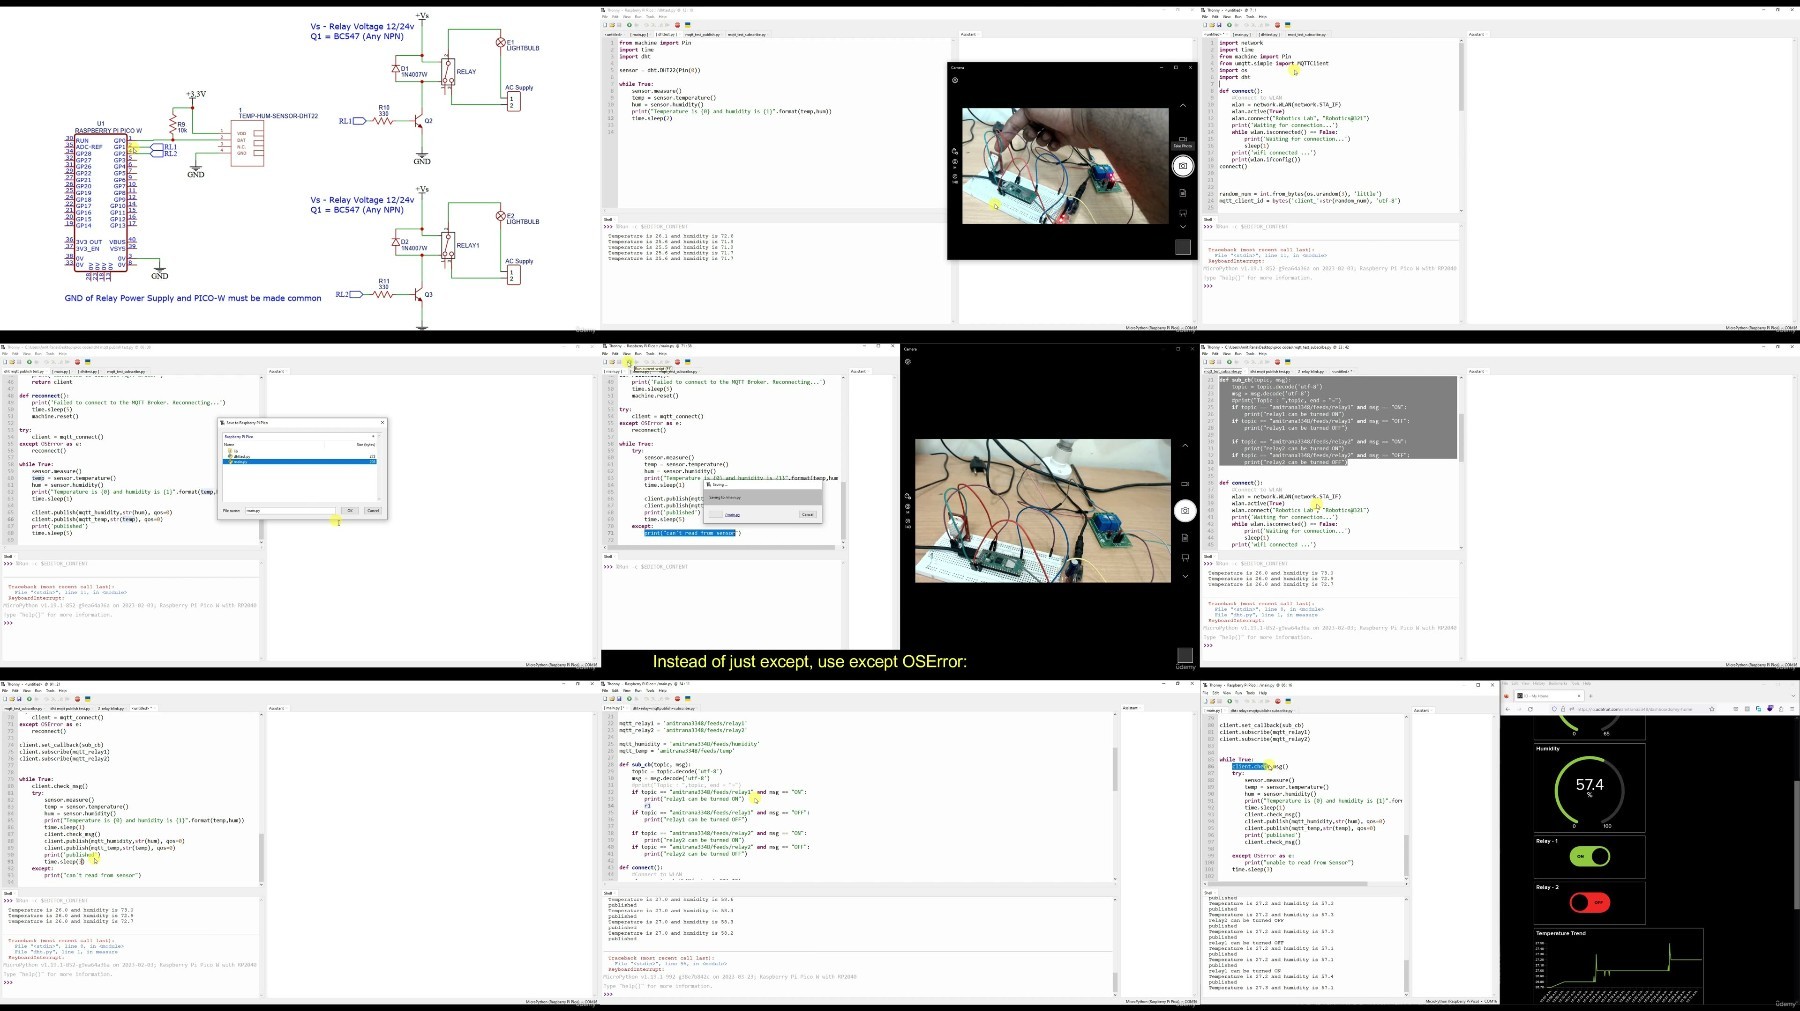Viewport: 1800px width, 1011px height.
Task: Click Open file icon in Thonny beside the browser
Action: pyautogui.click(x=1214, y=699)
